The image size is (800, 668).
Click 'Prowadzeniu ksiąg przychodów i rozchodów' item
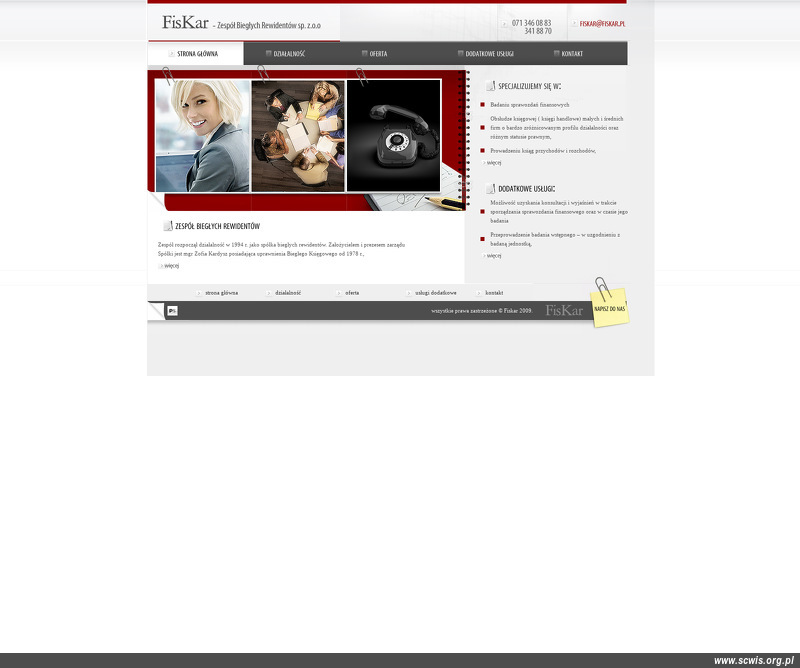(543, 151)
